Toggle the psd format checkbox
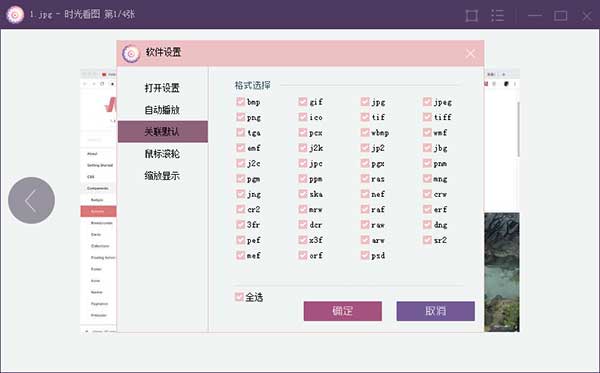Image resolution: width=600 pixels, height=373 pixels. point(365,255)
